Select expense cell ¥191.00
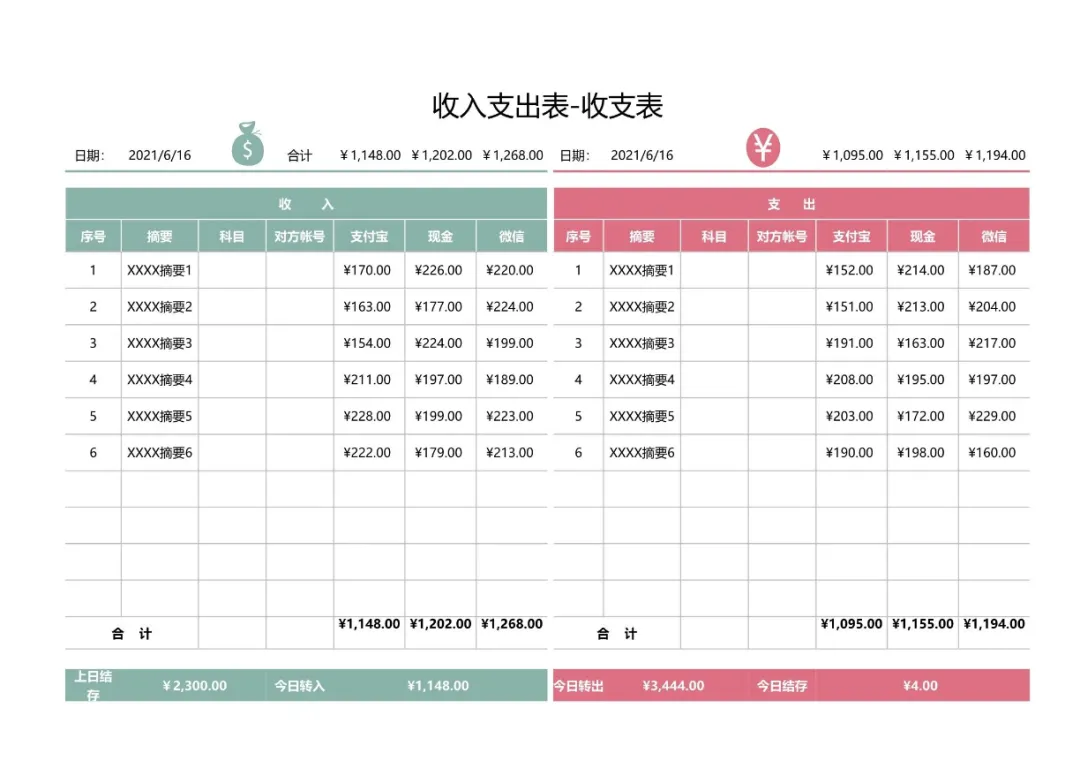Viewport: 1080px width, 768px height. pyautogui.click(x=849, y=343)
